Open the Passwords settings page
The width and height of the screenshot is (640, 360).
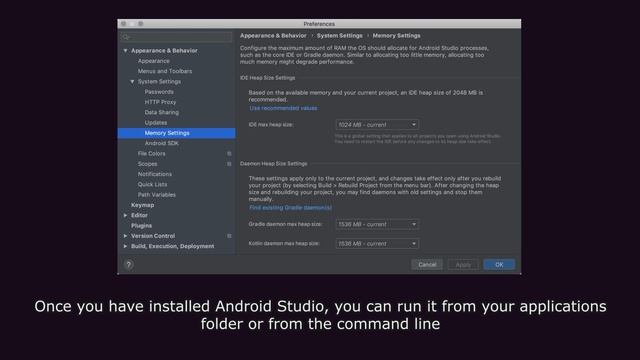(159, 92)
